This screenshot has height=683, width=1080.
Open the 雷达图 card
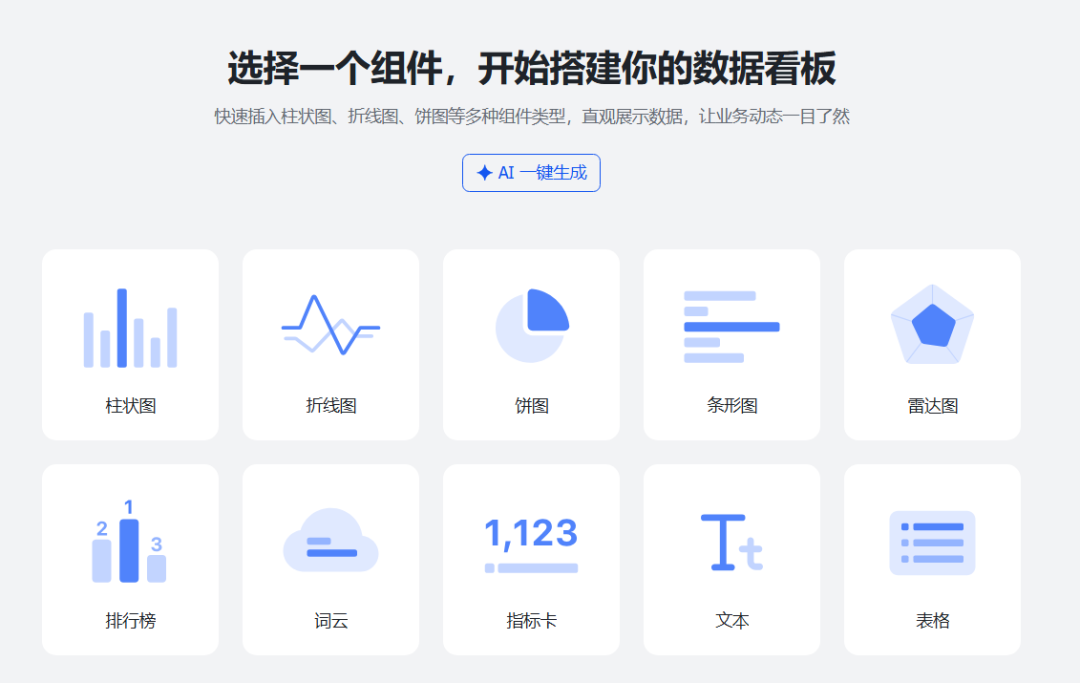click(x=932, y=343)
